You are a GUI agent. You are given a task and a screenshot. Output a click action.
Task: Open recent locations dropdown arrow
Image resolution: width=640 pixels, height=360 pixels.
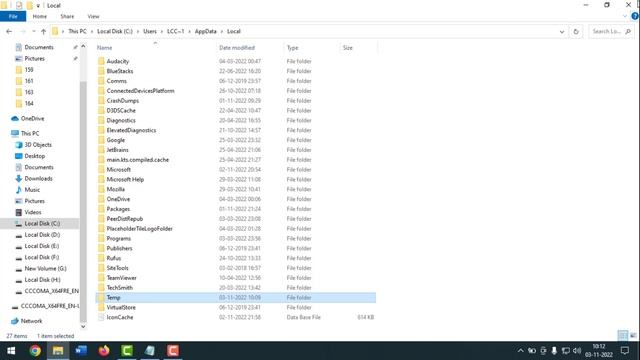tap(34, 31)
